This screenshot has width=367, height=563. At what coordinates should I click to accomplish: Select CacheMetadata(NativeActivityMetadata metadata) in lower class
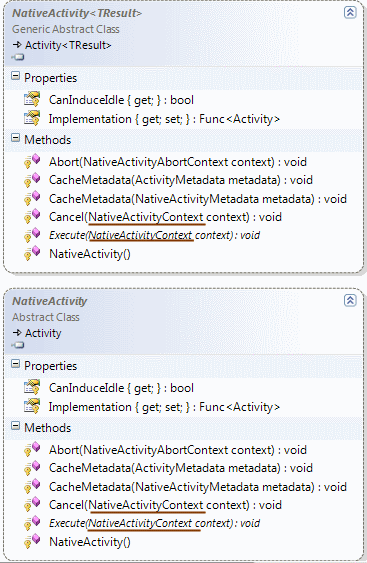[198, 487]
